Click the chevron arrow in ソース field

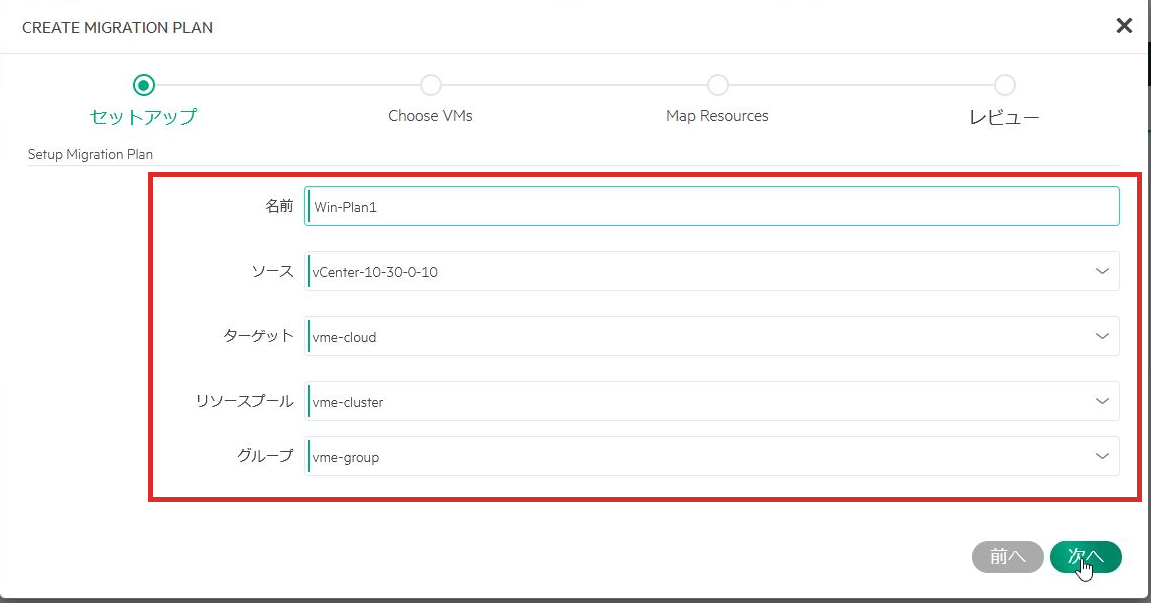tap(1102, 271)
